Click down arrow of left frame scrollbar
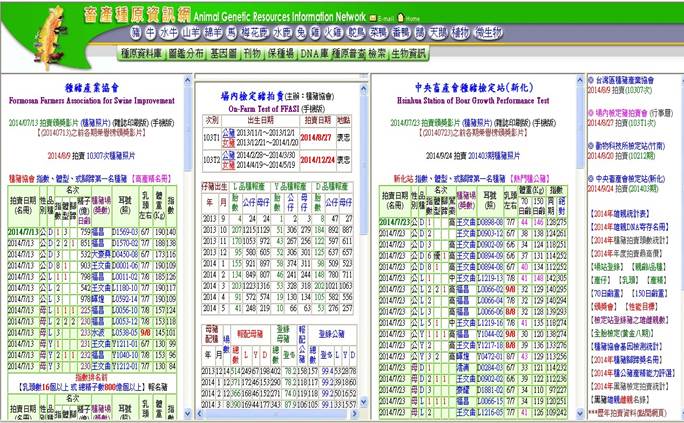 pos(188,412)
